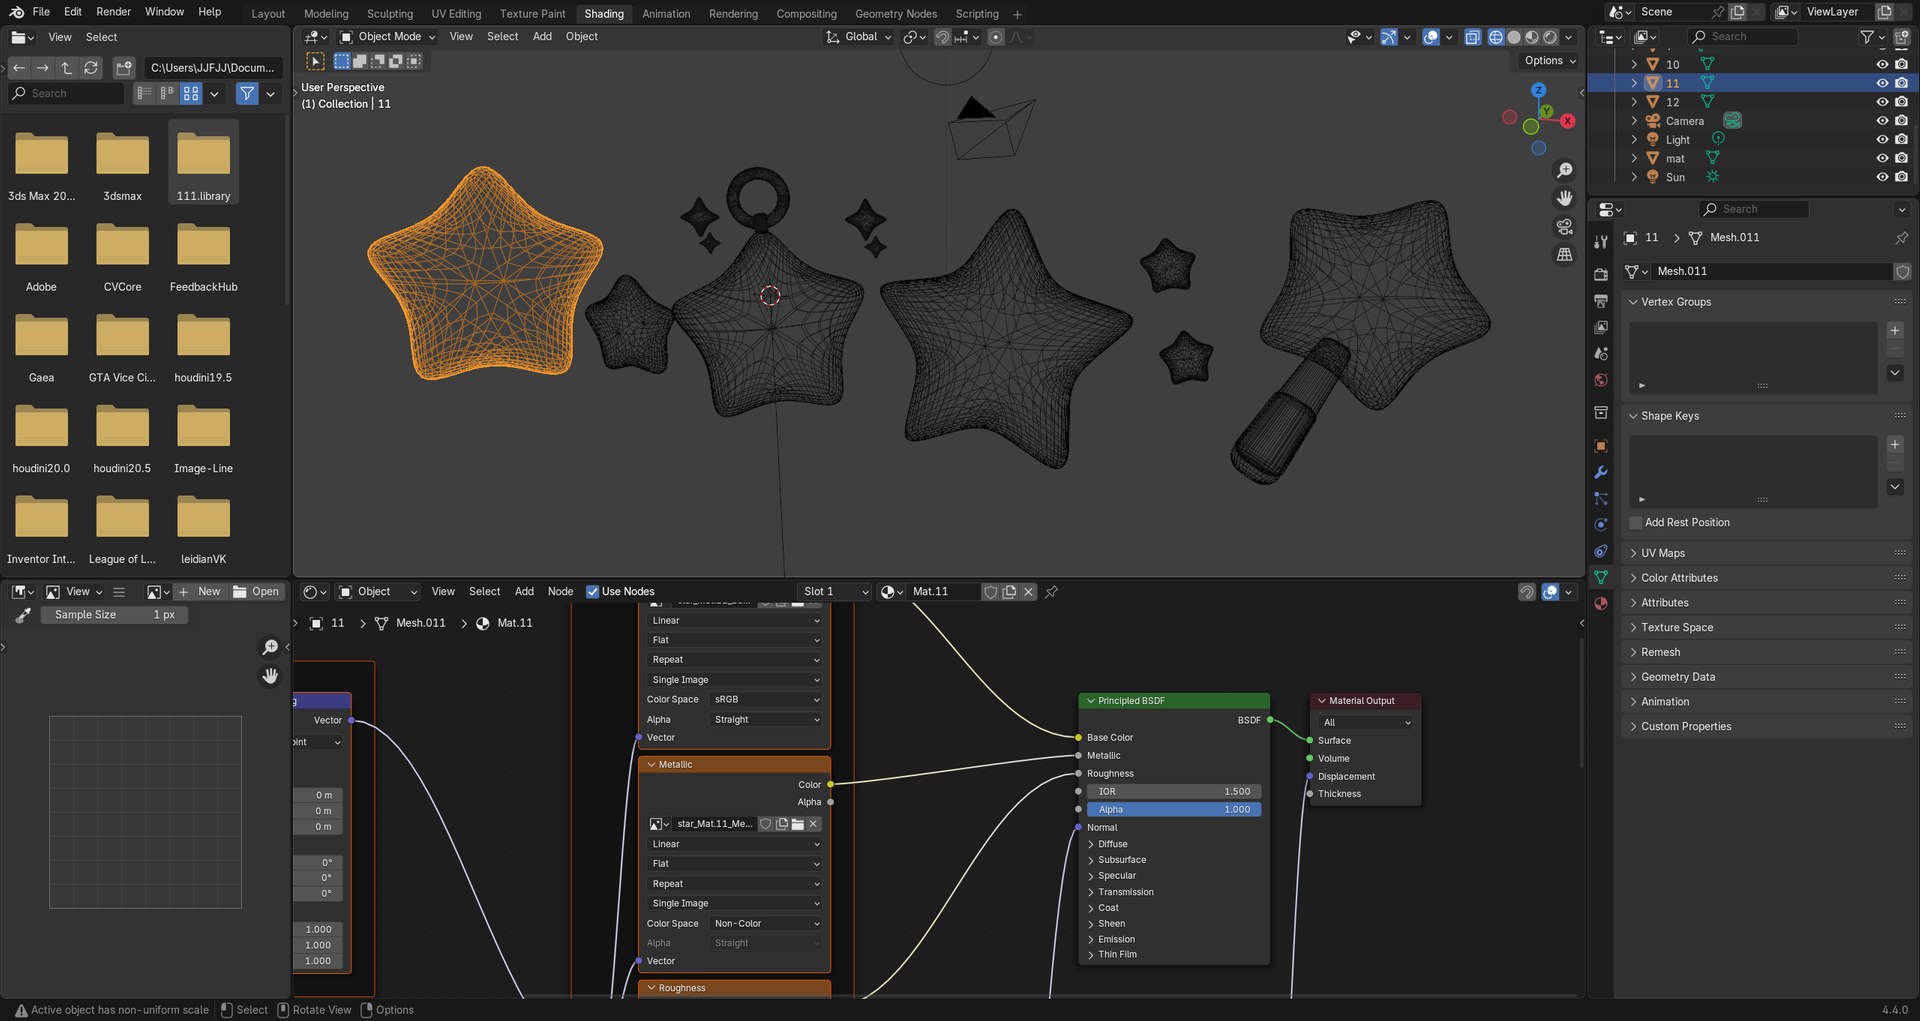Open the Modifiers wrench tab icon
The width and height of the screenshot is (1920, 1021).
[x=1601, y=472]
